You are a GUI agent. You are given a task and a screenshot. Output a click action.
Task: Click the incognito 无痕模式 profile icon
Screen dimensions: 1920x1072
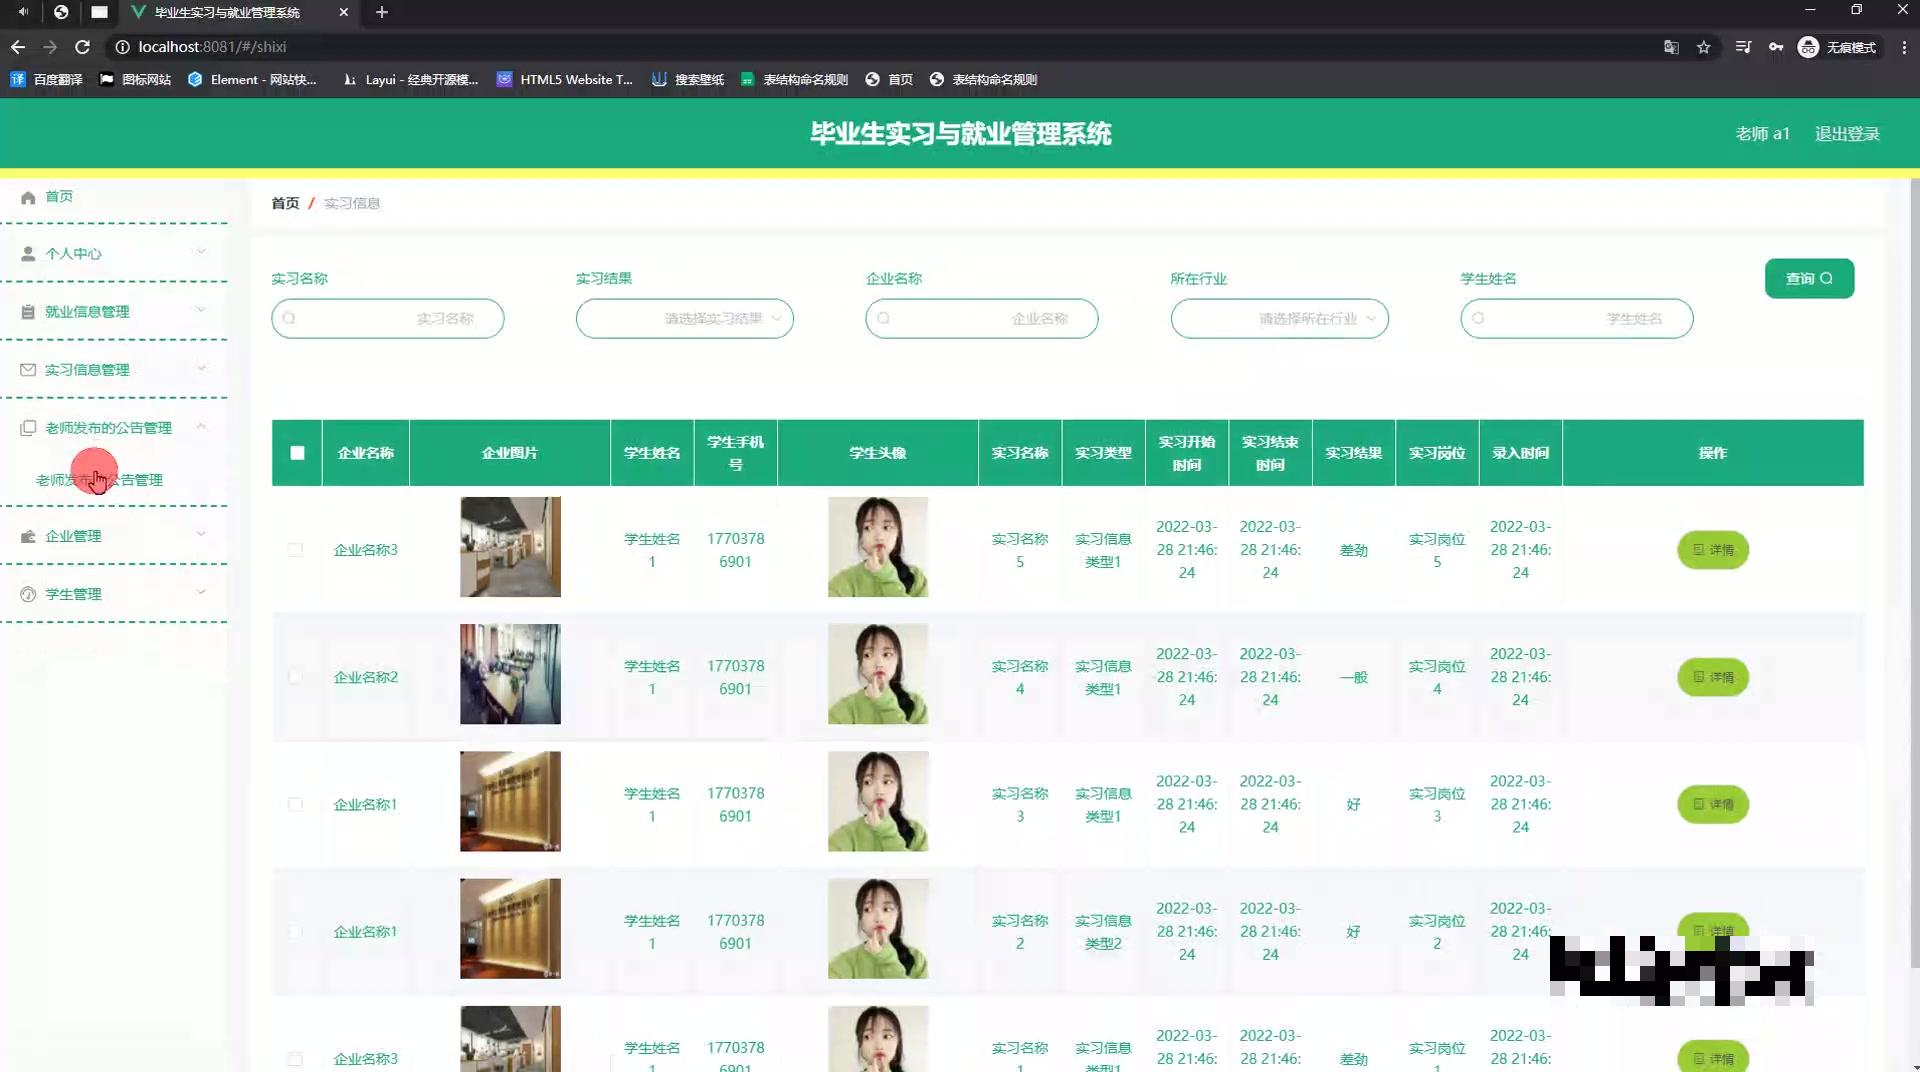pyautogui.click(x=1808, y=47)
